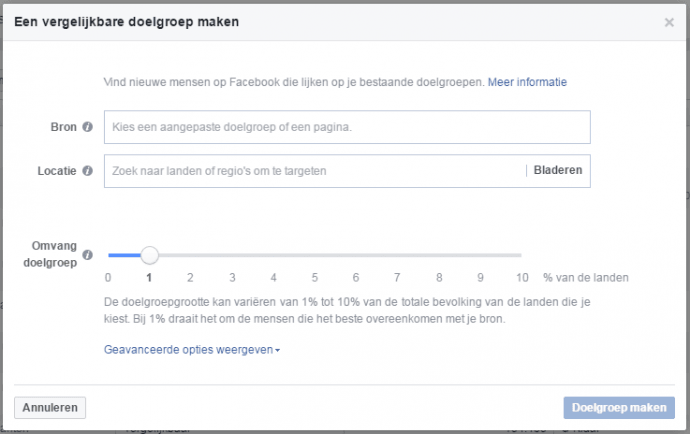Click the Locatie country search field
This screenshot has height=434, width=690.
tap(314, 171)
